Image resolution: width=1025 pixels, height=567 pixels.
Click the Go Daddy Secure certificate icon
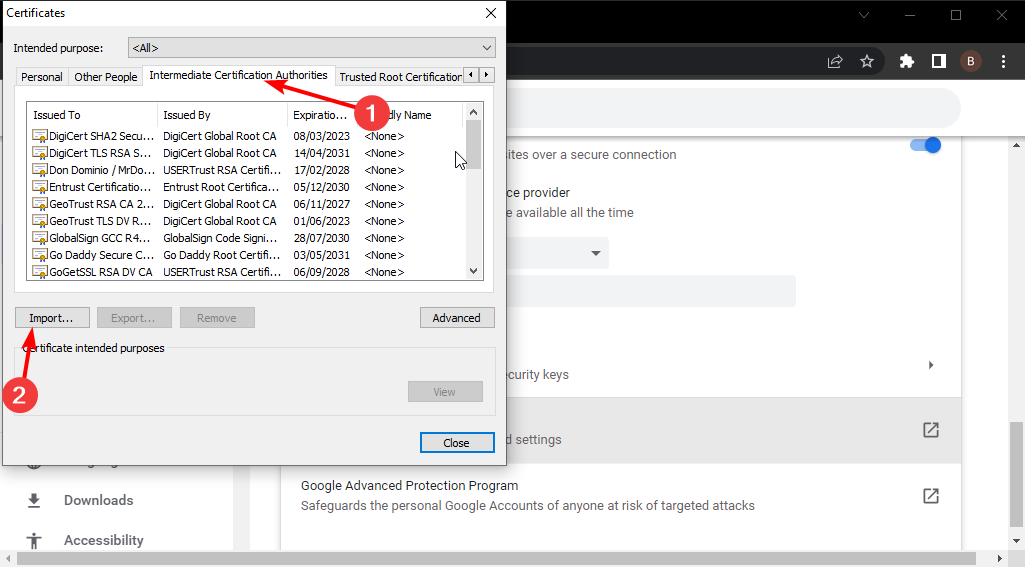(40, 255)
